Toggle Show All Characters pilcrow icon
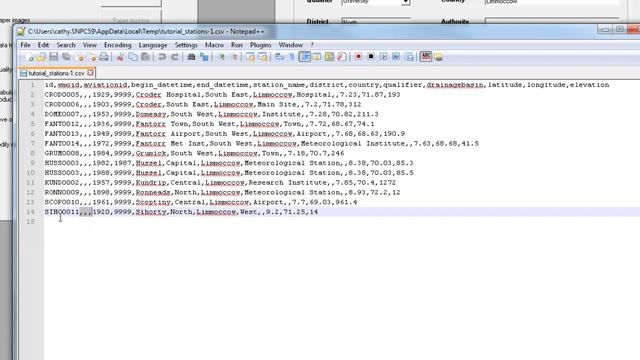Viewport: 640px width, 360px height. (292, 57)
